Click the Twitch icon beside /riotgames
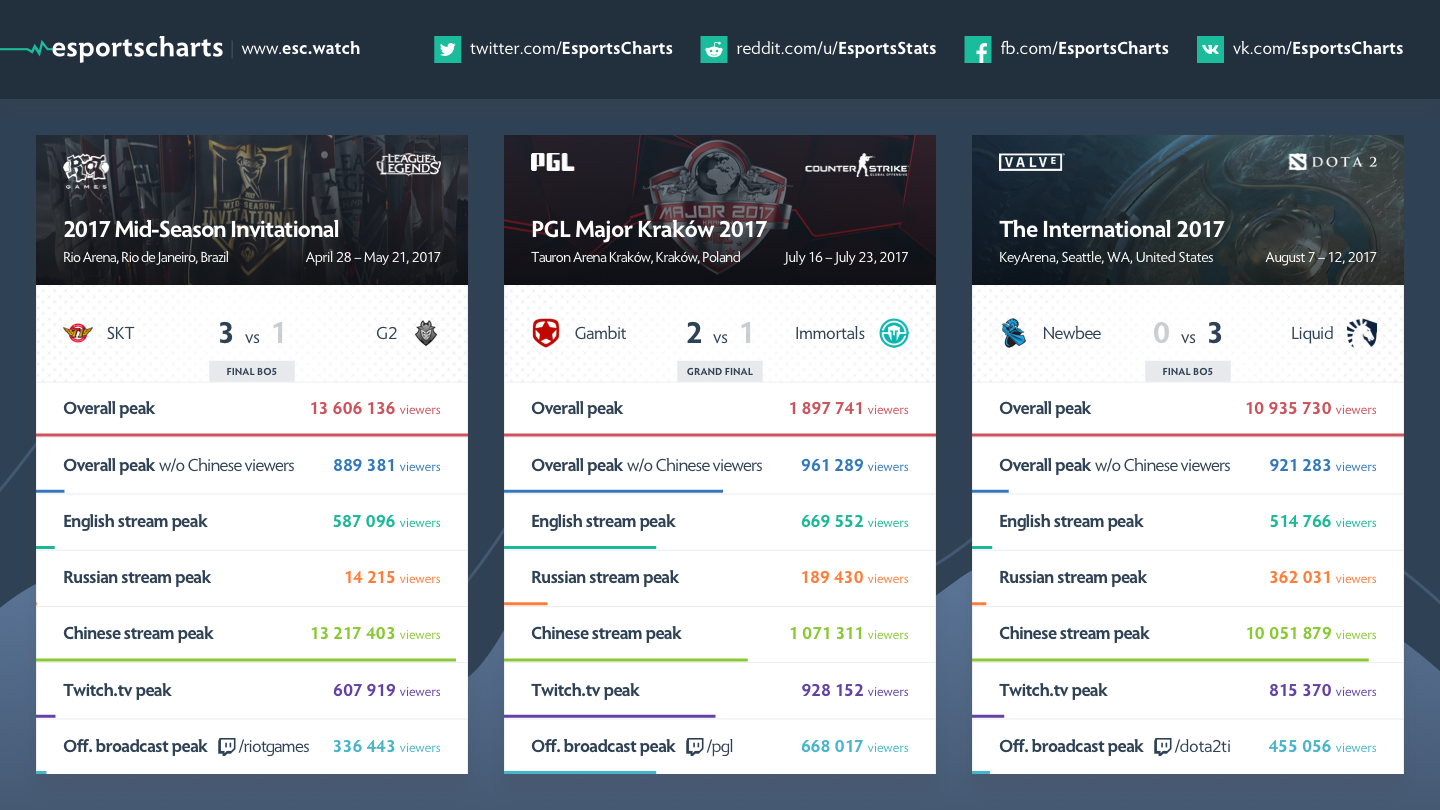 pyautogui.click(x=227, y=747)
